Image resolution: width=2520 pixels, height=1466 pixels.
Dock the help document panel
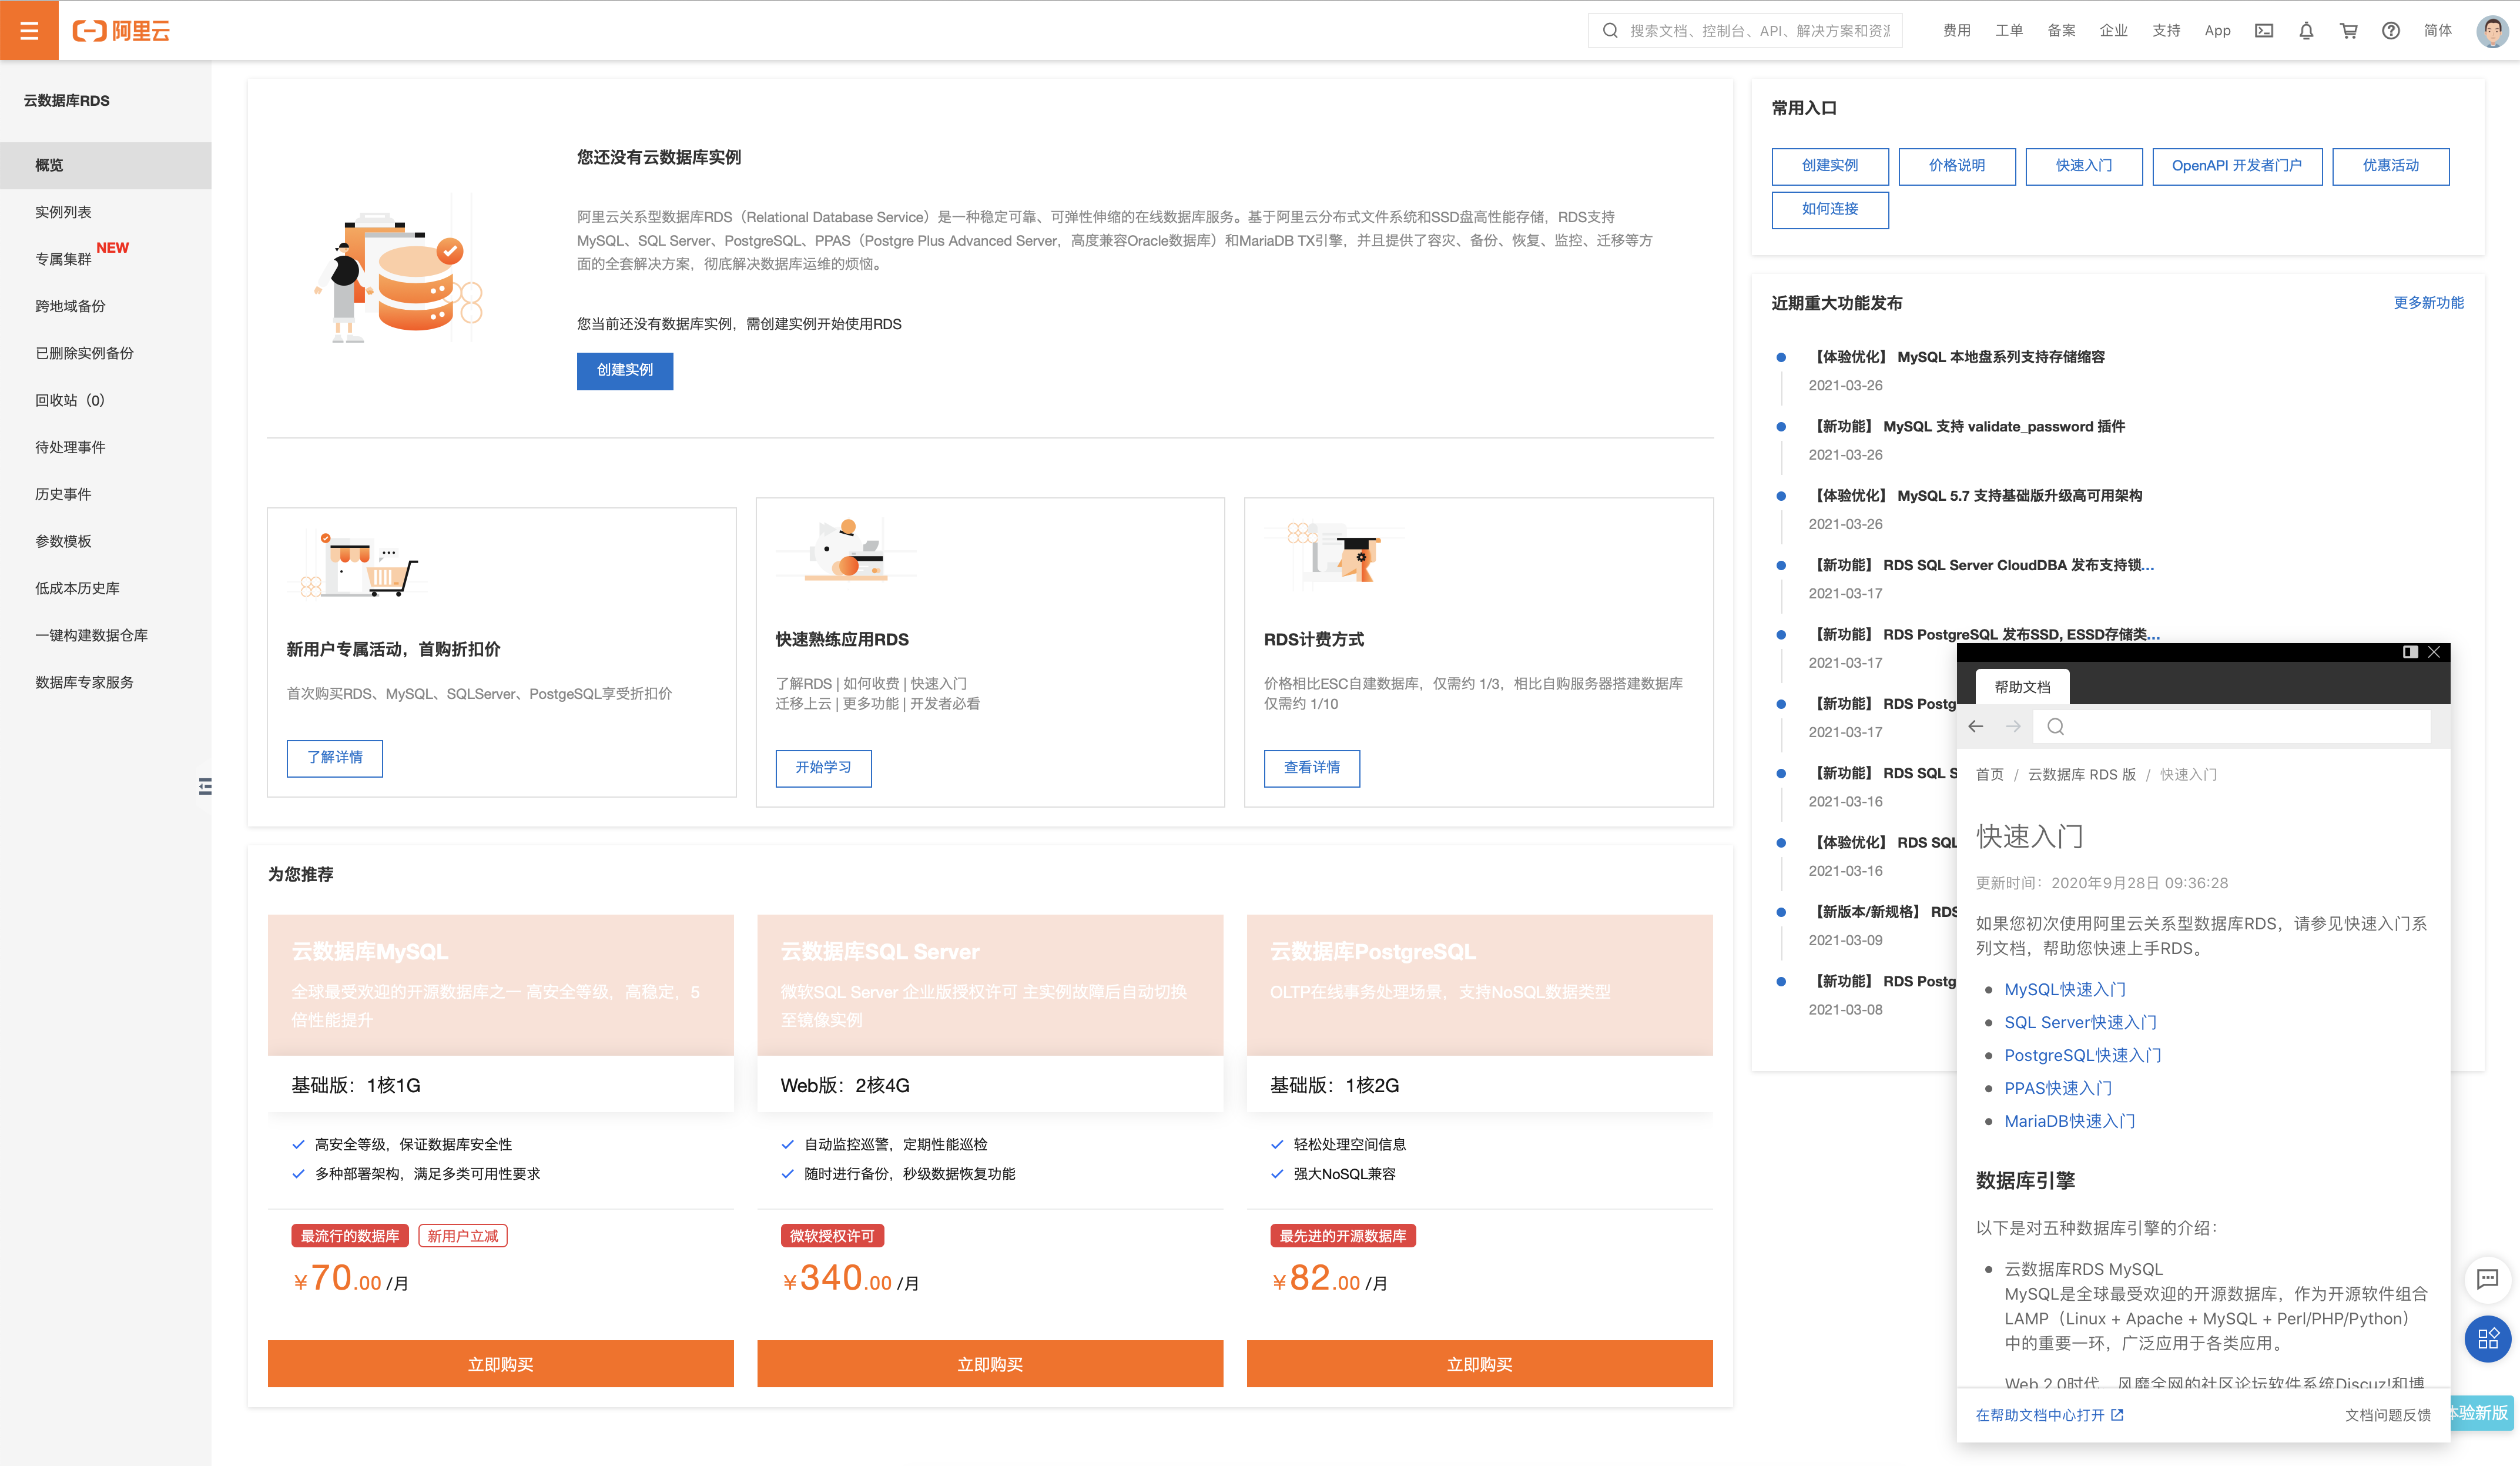tap(2410, 652)
